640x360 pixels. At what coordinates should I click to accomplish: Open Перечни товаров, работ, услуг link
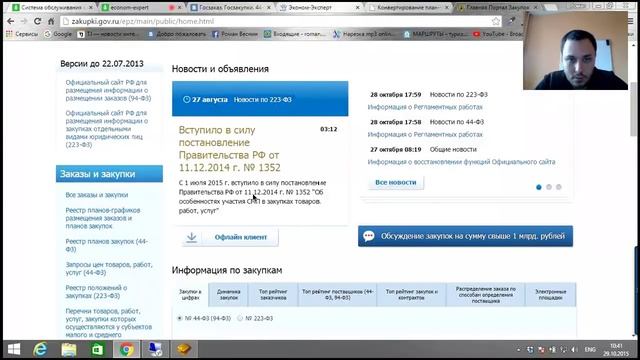click(109, 323)
